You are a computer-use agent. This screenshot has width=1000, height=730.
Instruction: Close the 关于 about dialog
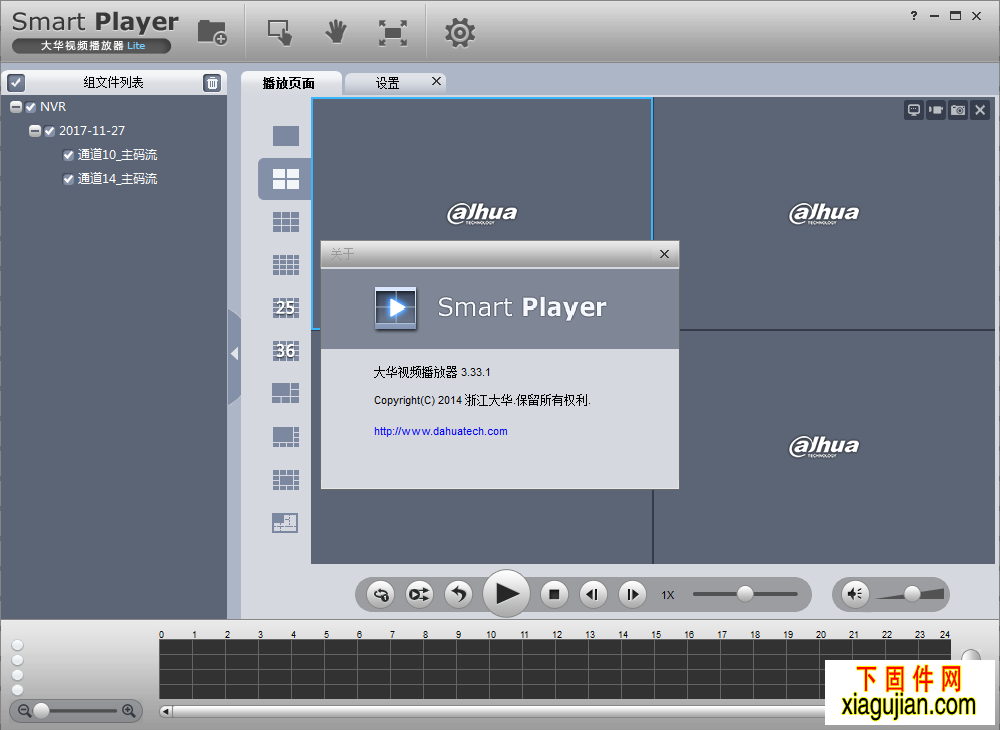tap(664, 254)
